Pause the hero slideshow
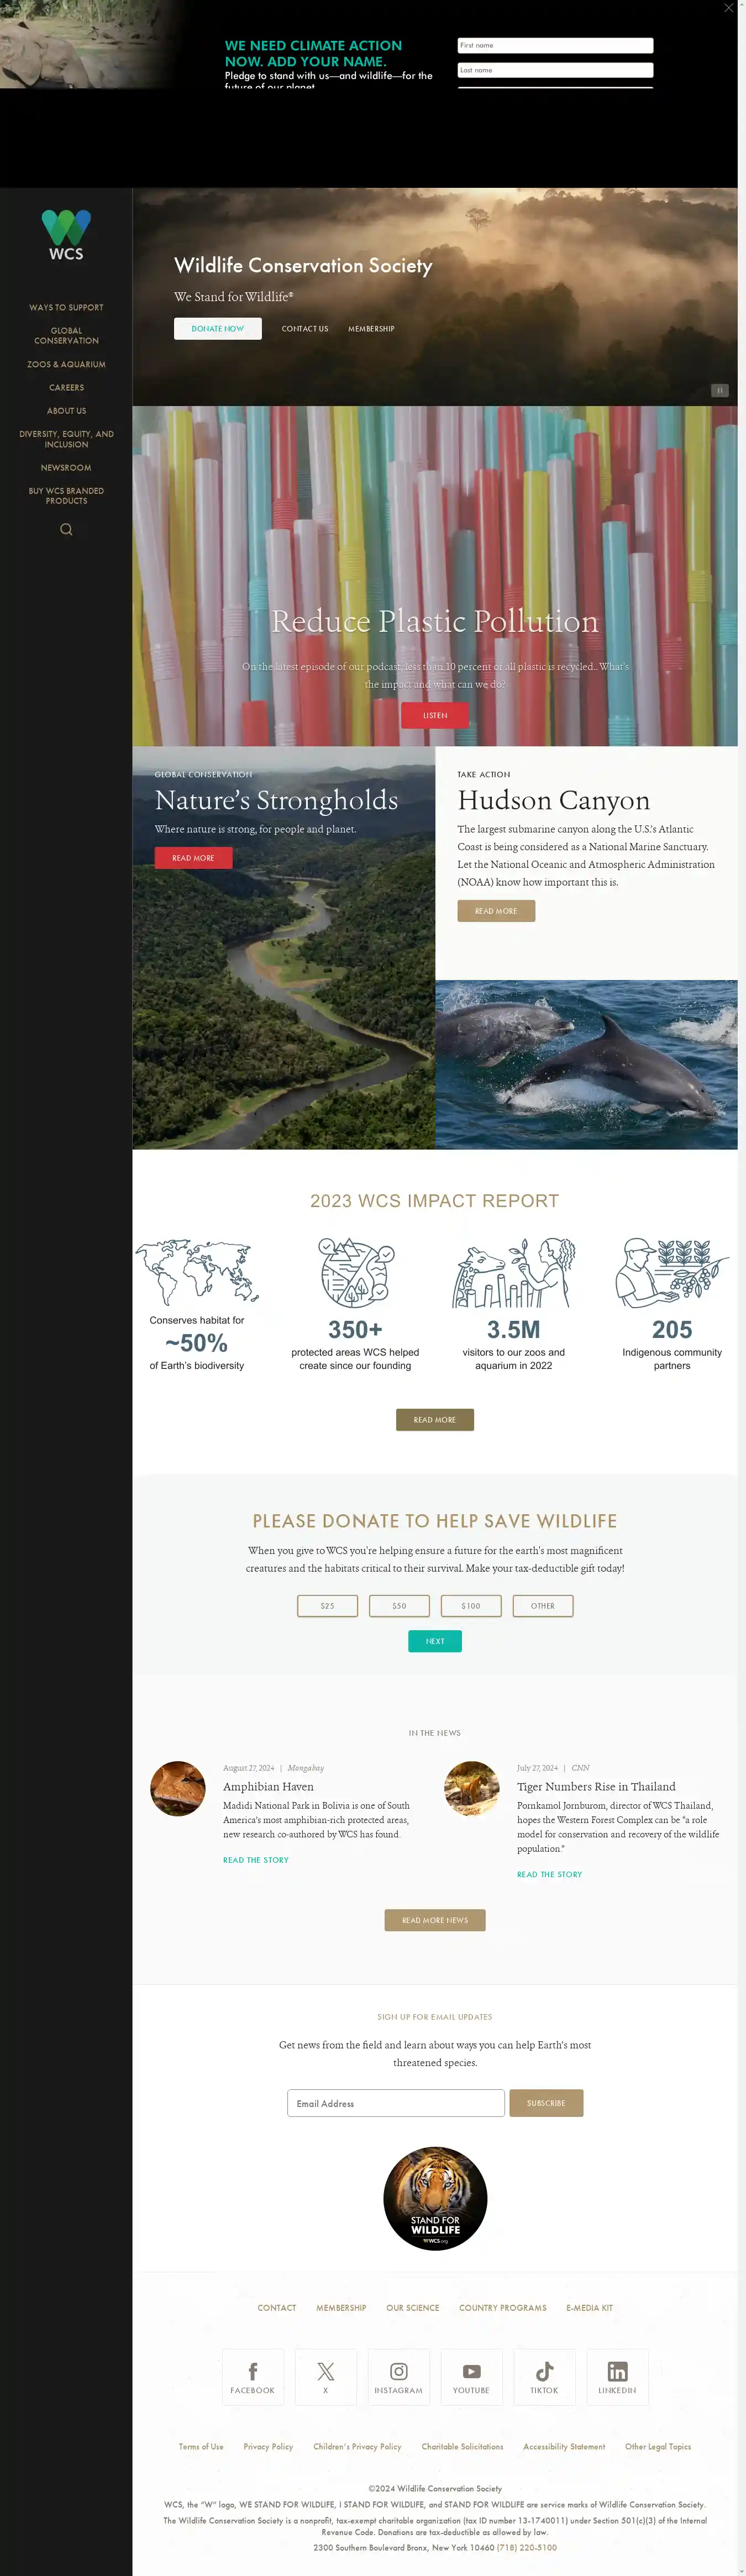746x2576 pixels. pyautogui.click(x=719, y=391)
